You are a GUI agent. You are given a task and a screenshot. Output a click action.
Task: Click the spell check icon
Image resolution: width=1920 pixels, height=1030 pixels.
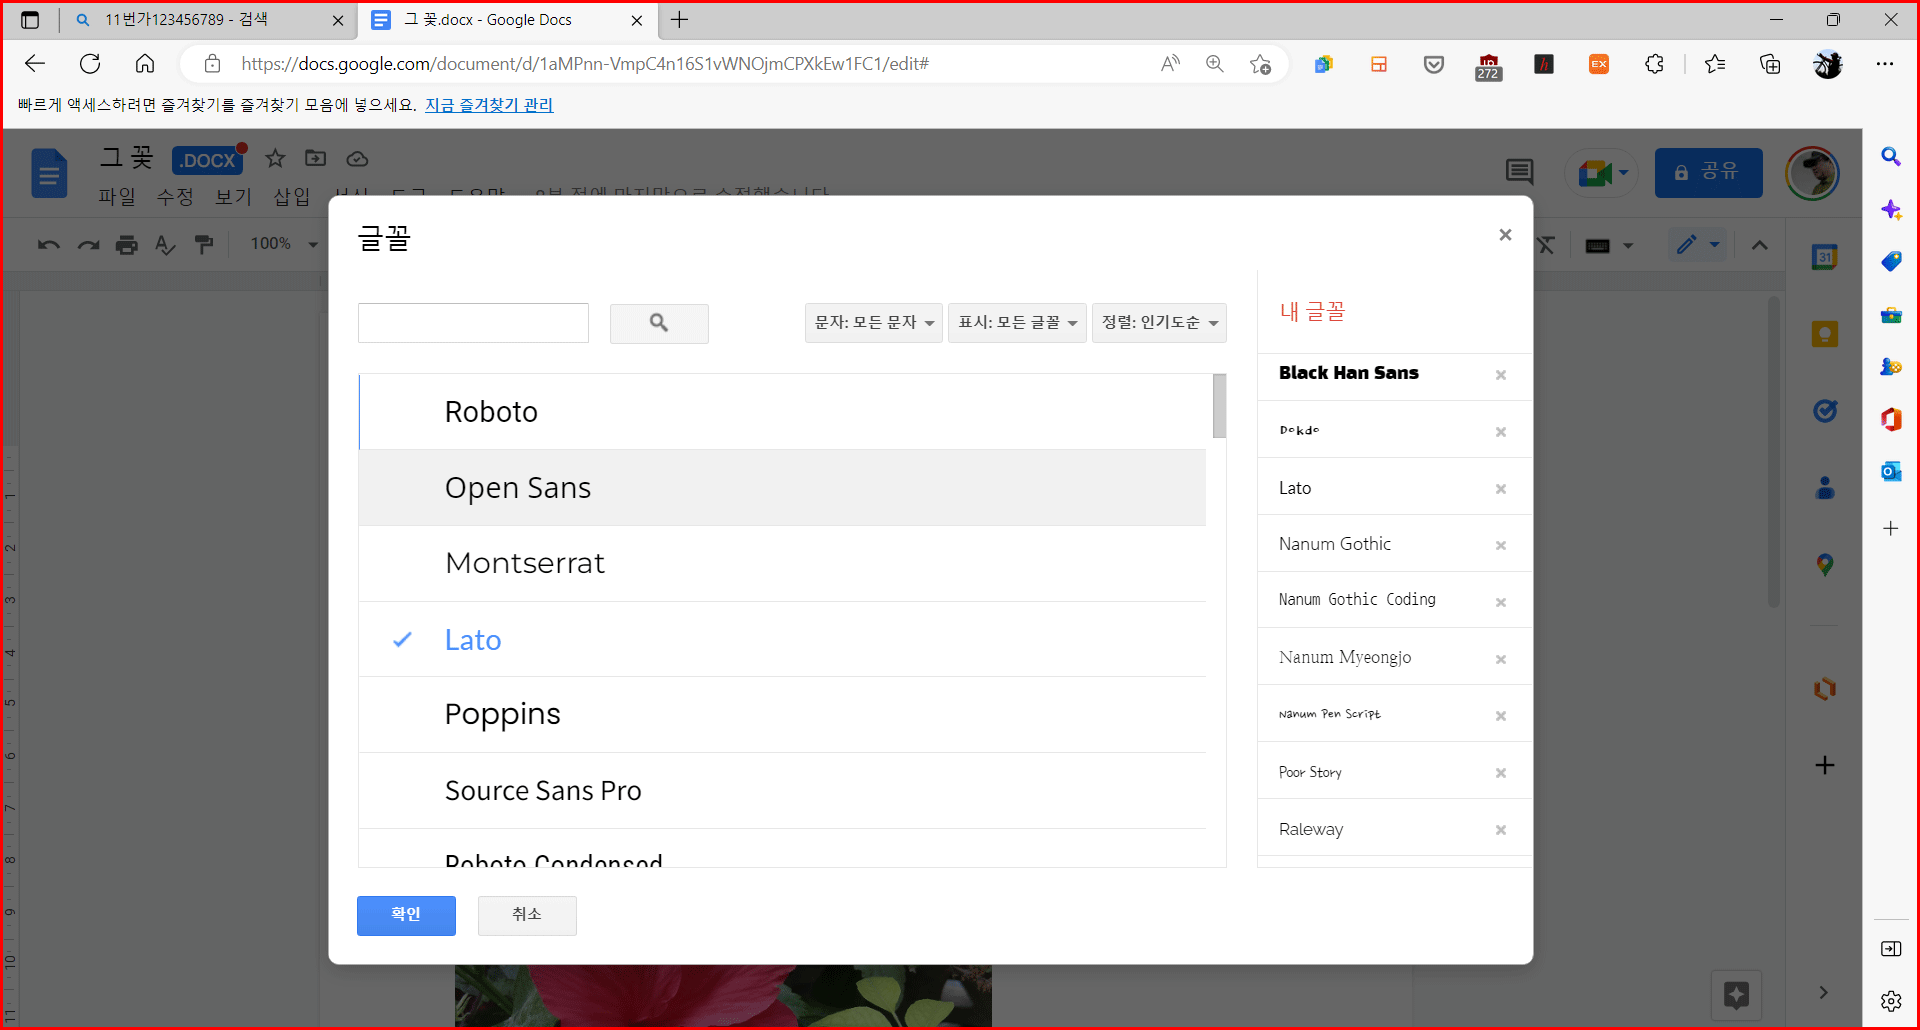pyautogui.click(x=165, y=245)
